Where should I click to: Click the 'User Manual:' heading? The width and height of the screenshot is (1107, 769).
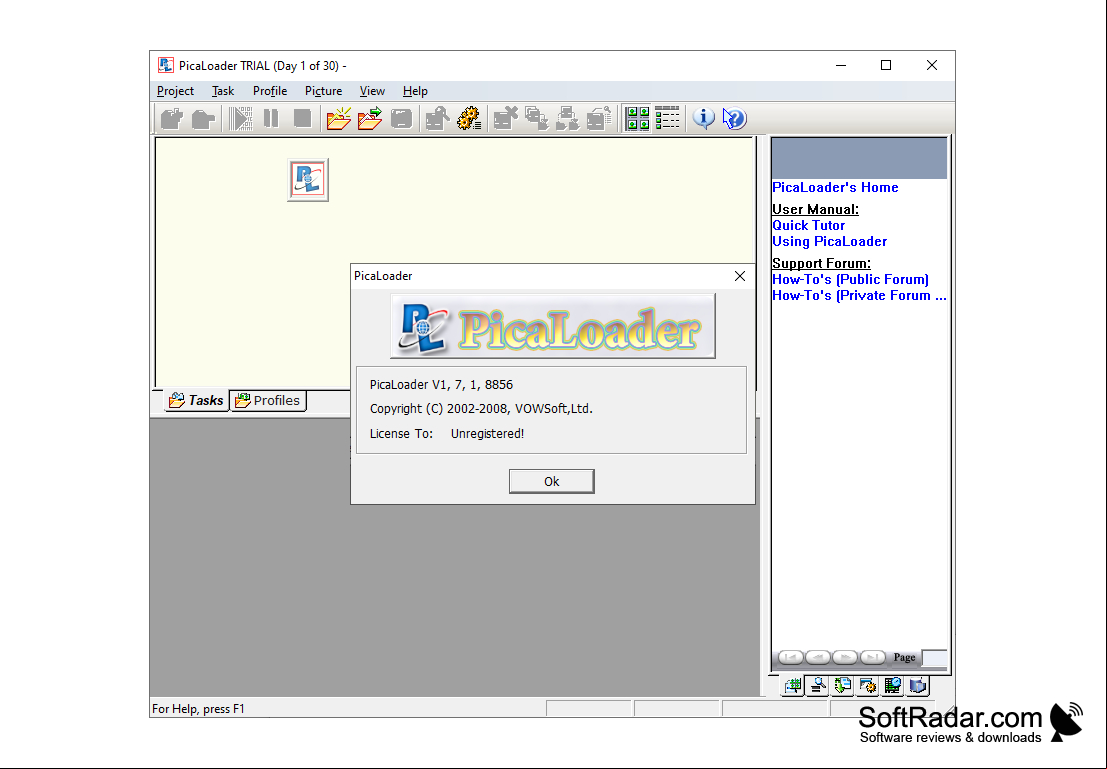[815, 209]
